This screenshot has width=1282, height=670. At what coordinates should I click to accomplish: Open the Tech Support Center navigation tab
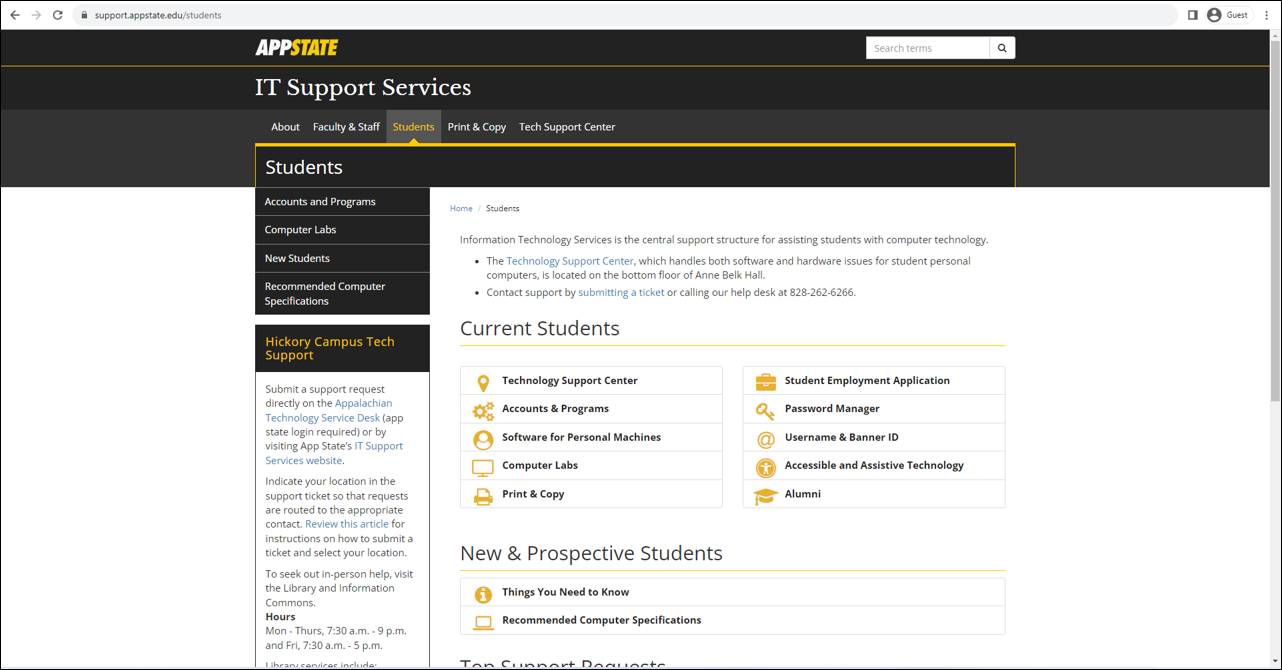tap(567, 127)
